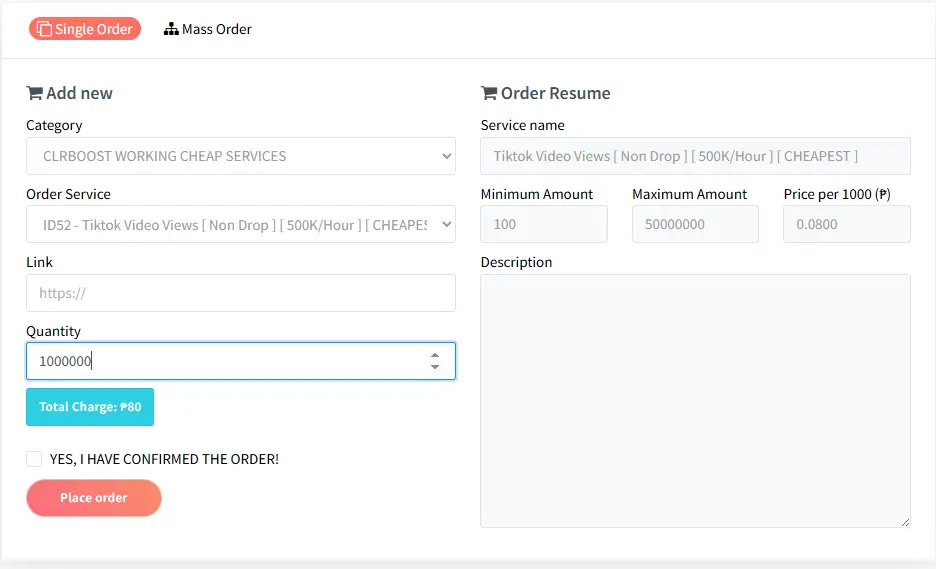Screen dimensions: 936x569
Task: Click the 'Order Service' label
Action: (x=69, y=194)
